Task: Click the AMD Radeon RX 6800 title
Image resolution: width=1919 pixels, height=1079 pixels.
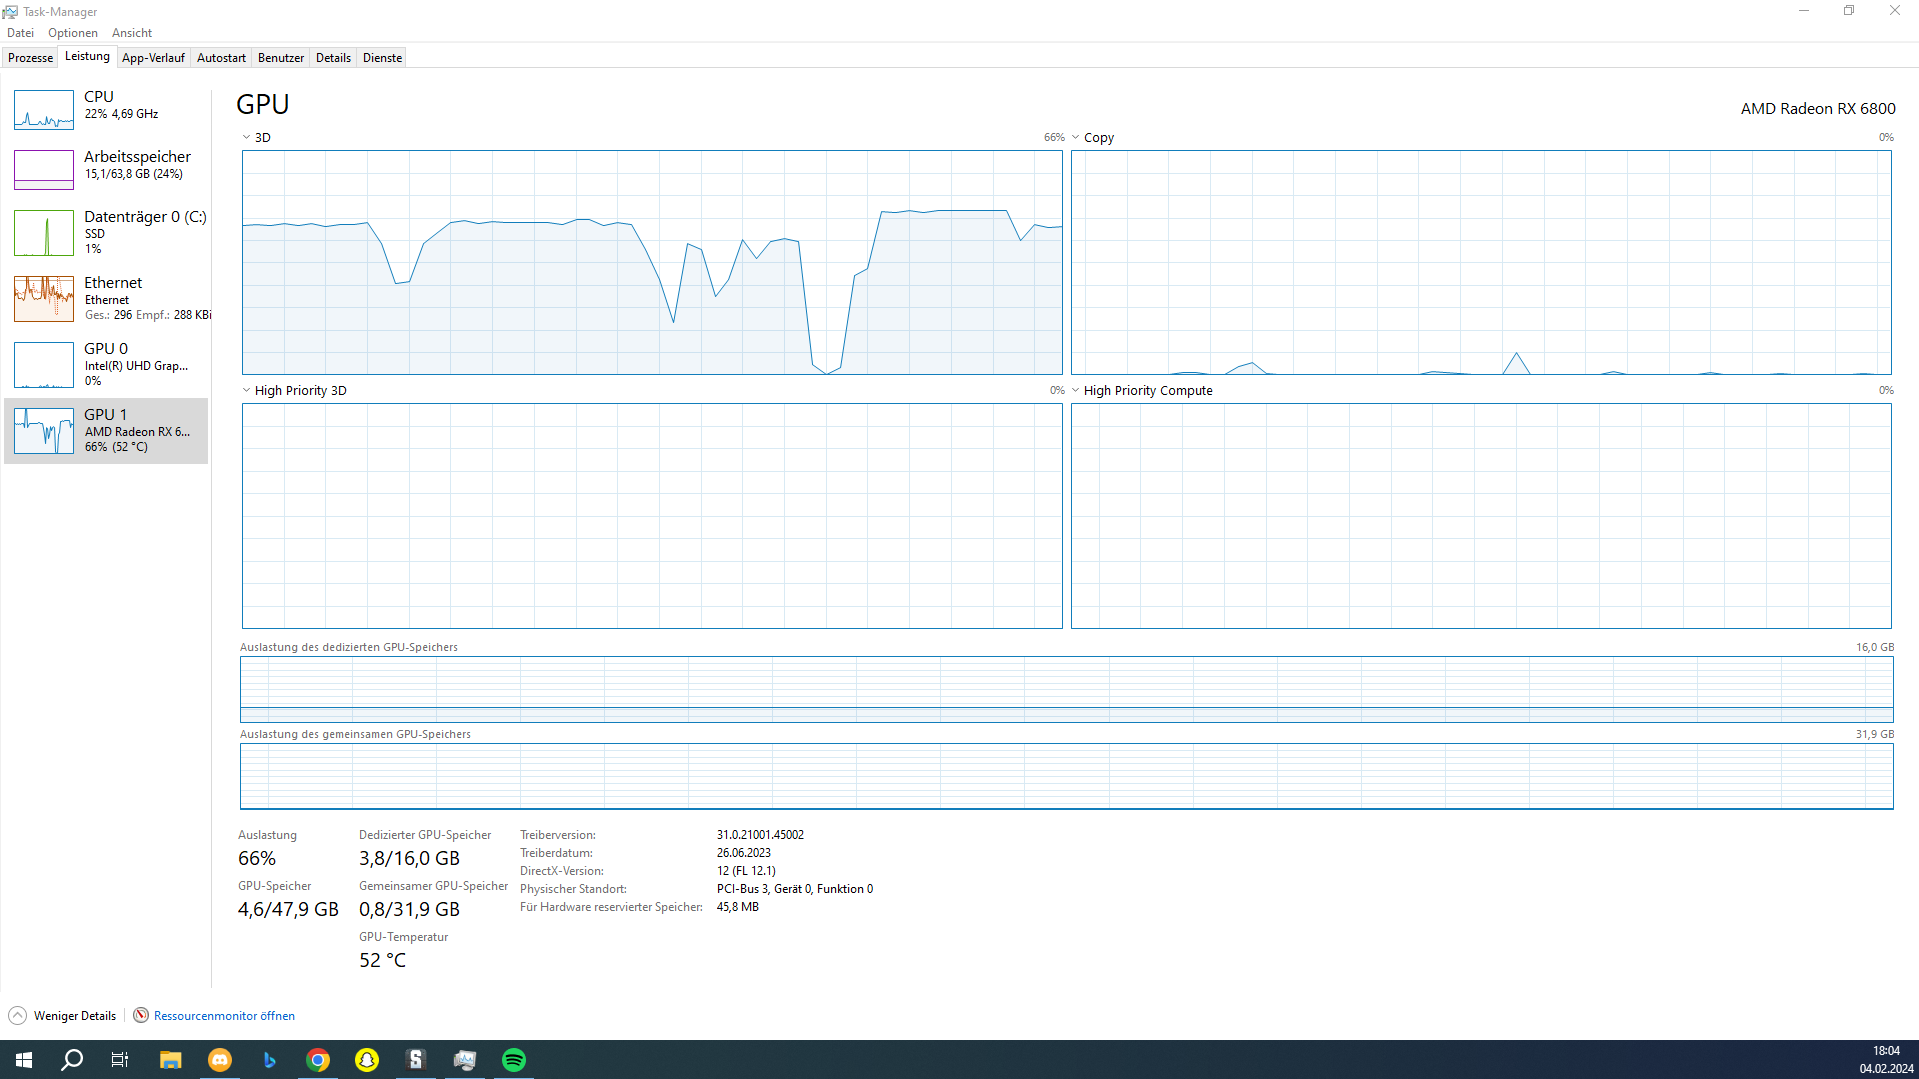Action: pos(1817,109)
